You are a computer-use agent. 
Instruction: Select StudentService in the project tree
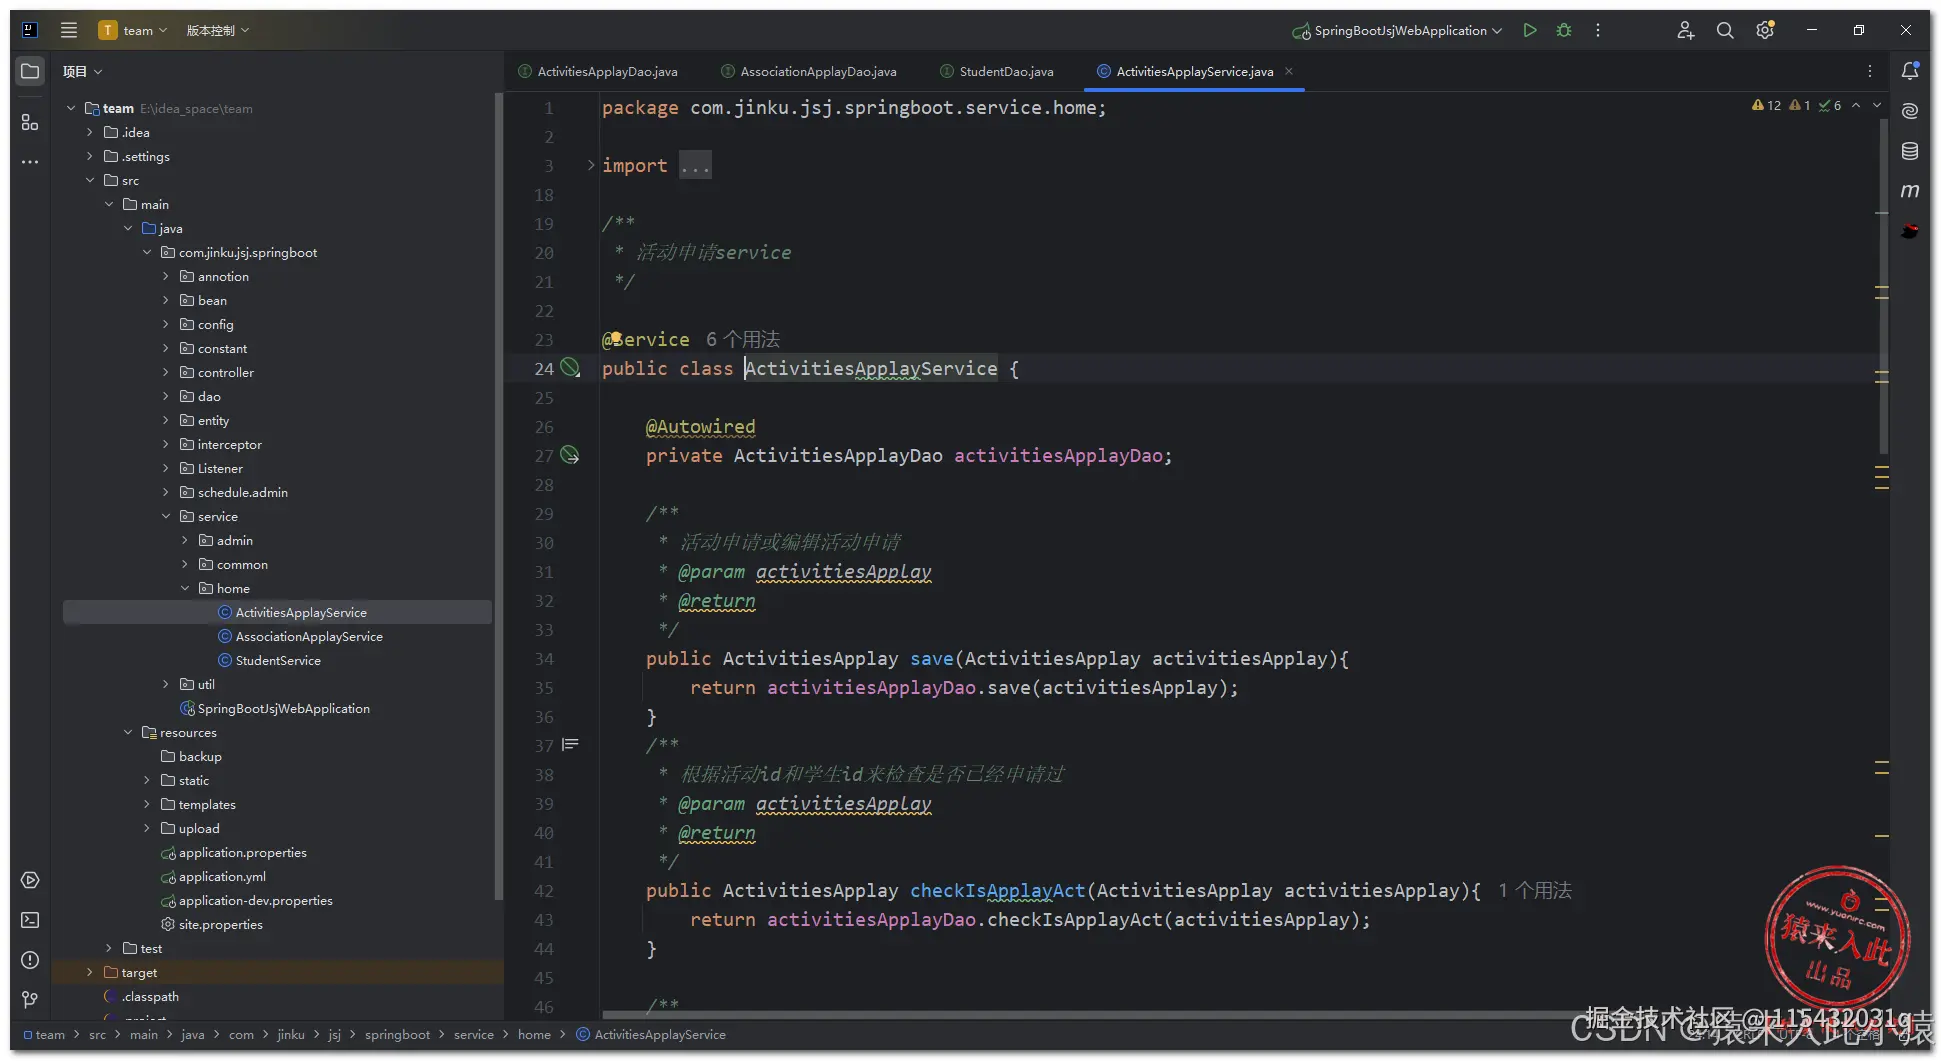pyautogui.click(x=278, y=661)
